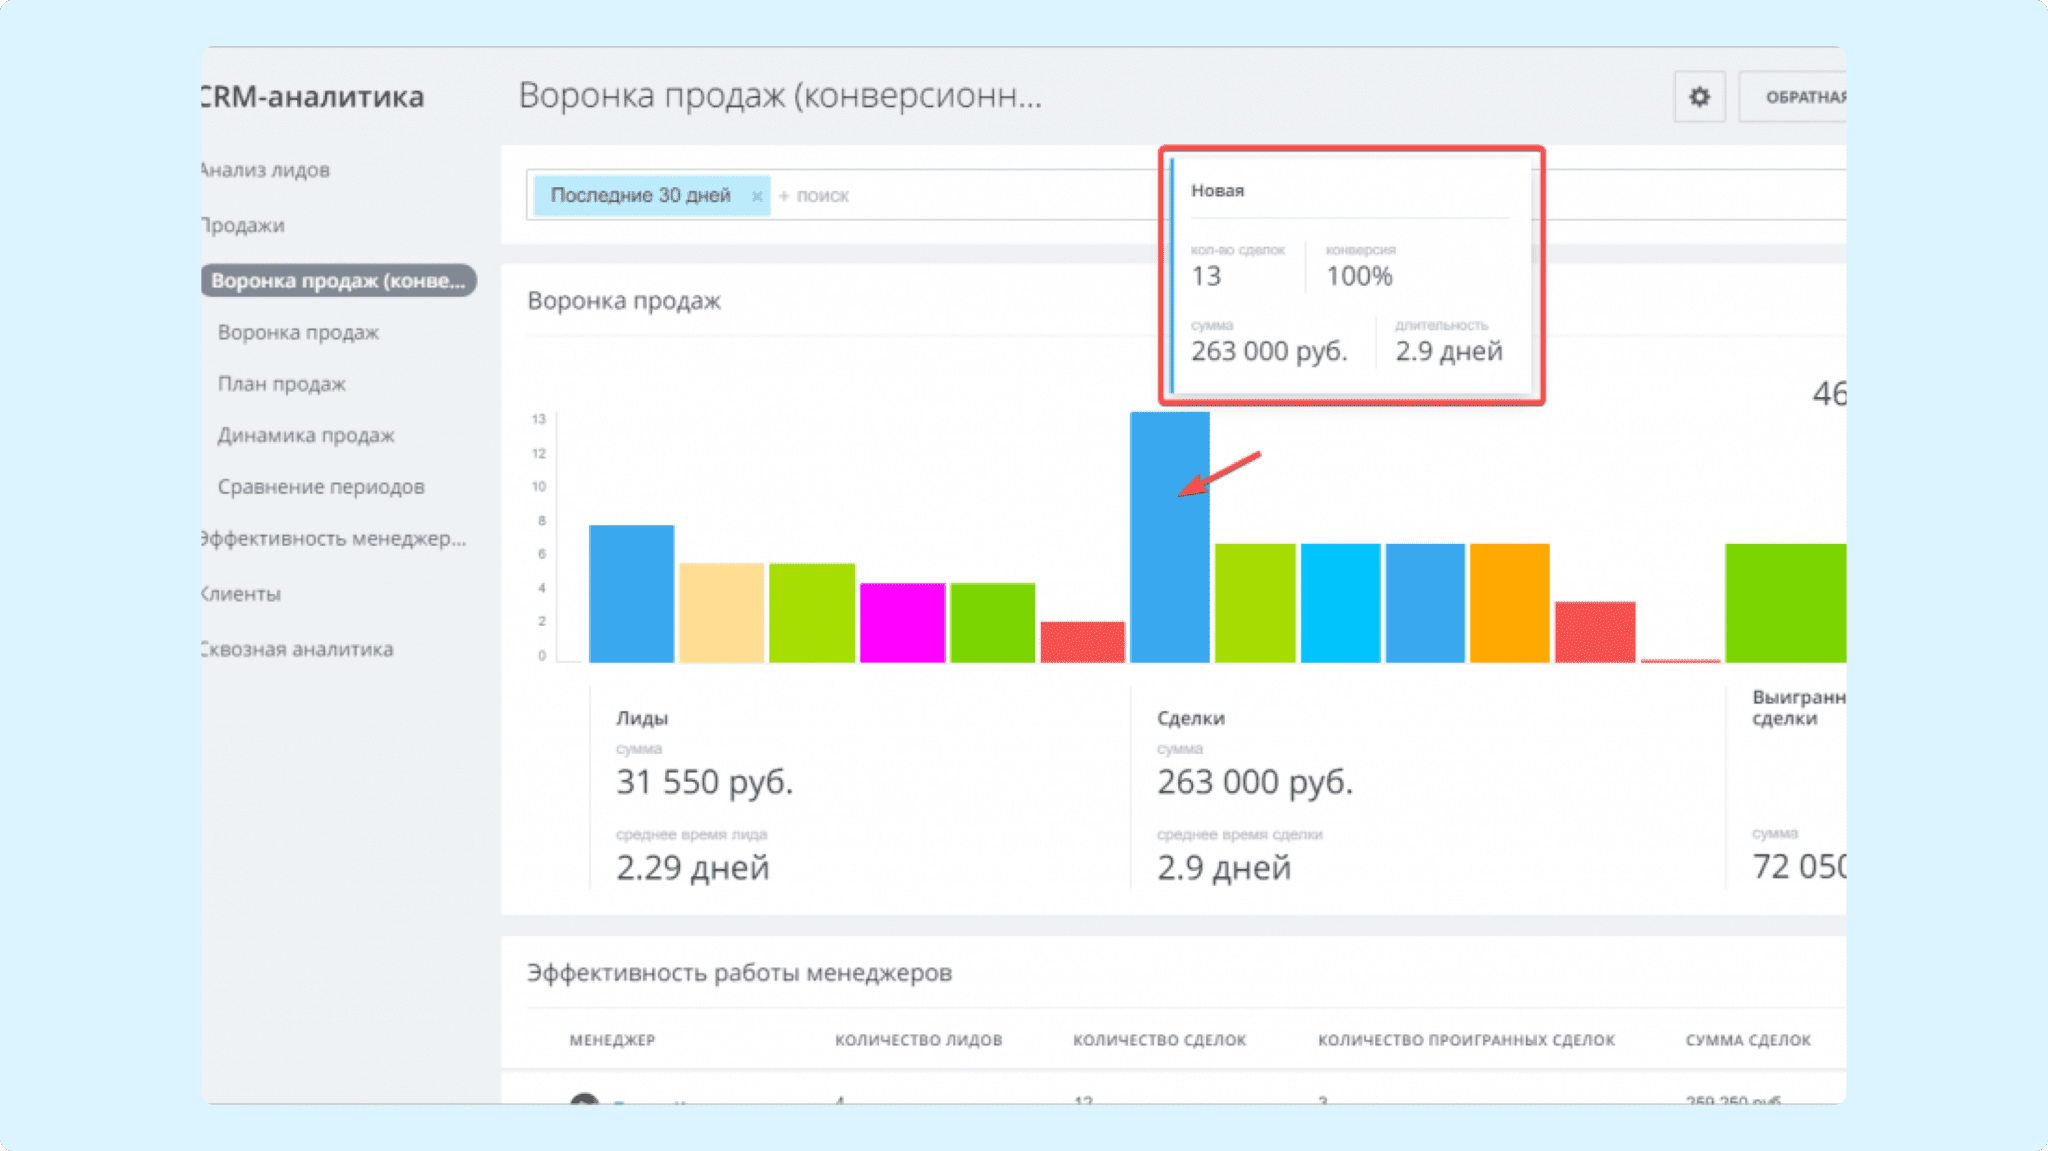Viewport: 2048px width, 1151px height.
Task: Select 'Воронка продаж (конве...' highlighted item
Action: [x=338, y=281]
